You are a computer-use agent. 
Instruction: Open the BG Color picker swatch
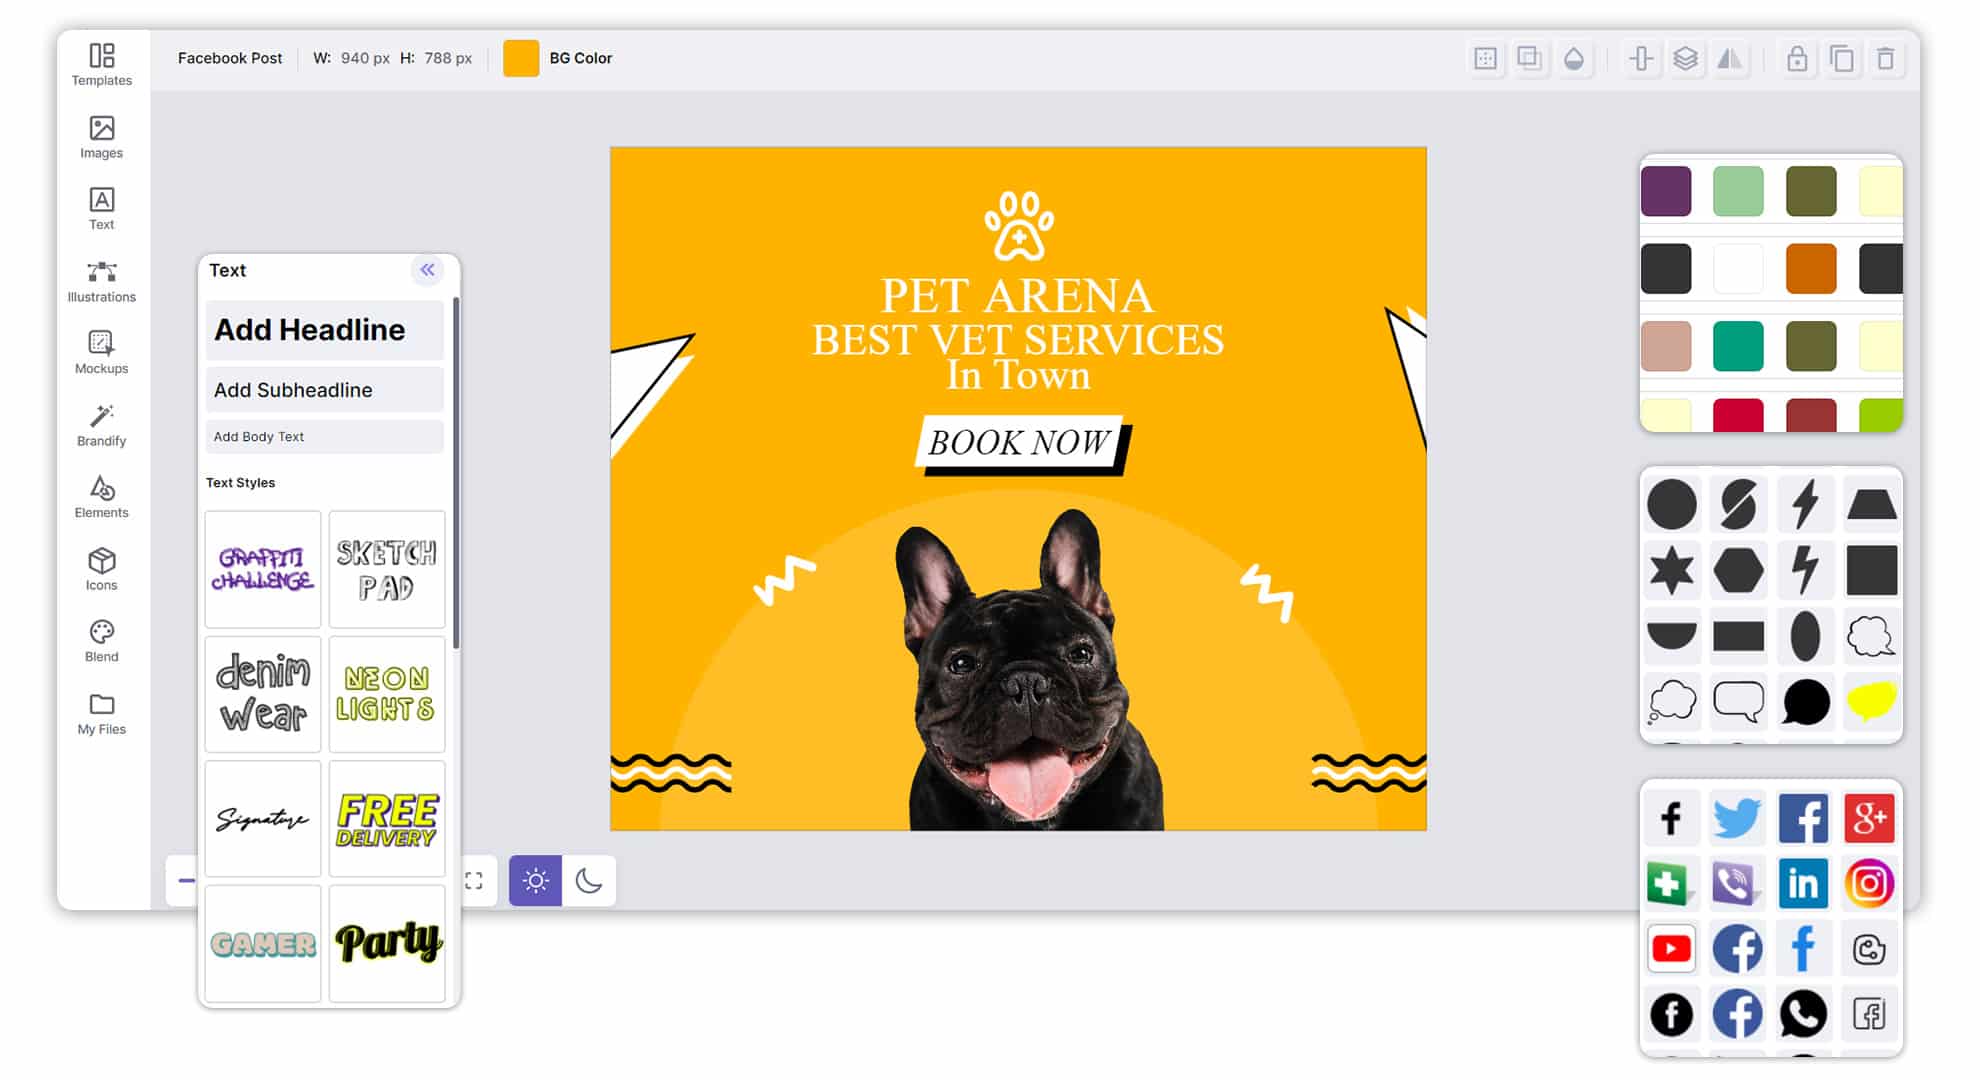pyautogui.click(x=520, y=58)
